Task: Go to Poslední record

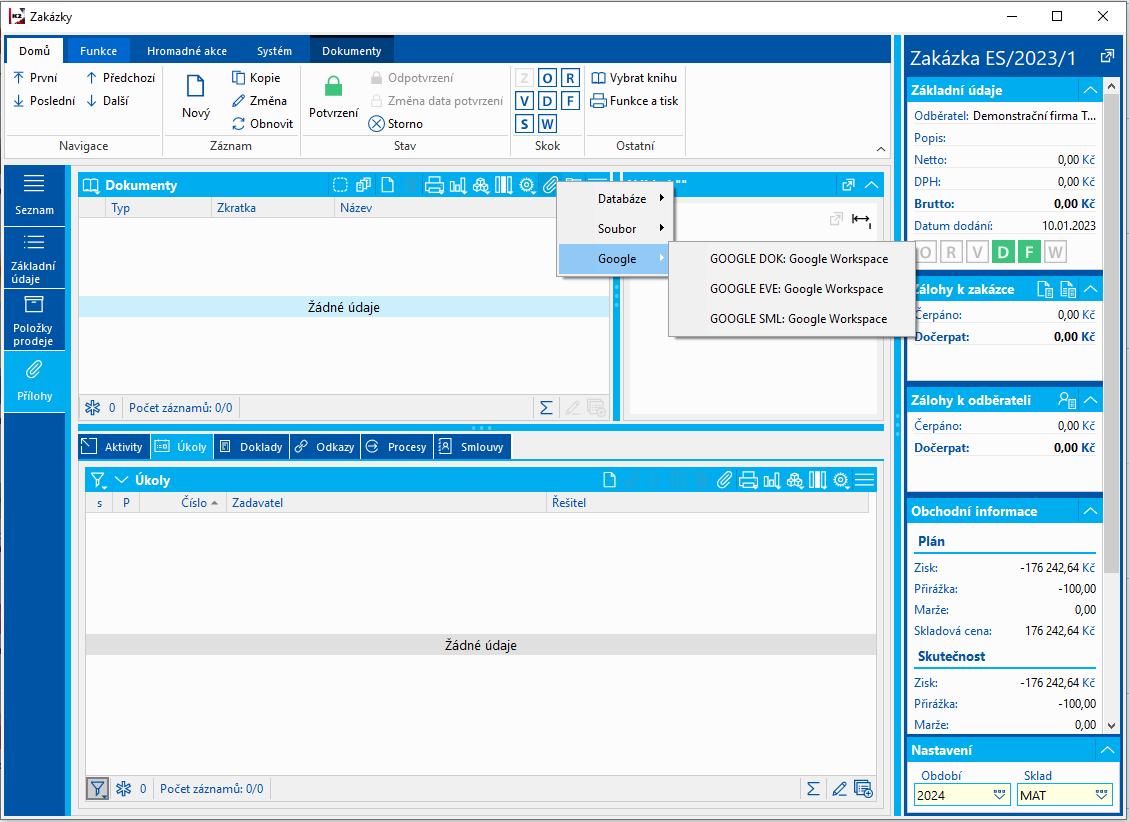Action: (44, 101)
